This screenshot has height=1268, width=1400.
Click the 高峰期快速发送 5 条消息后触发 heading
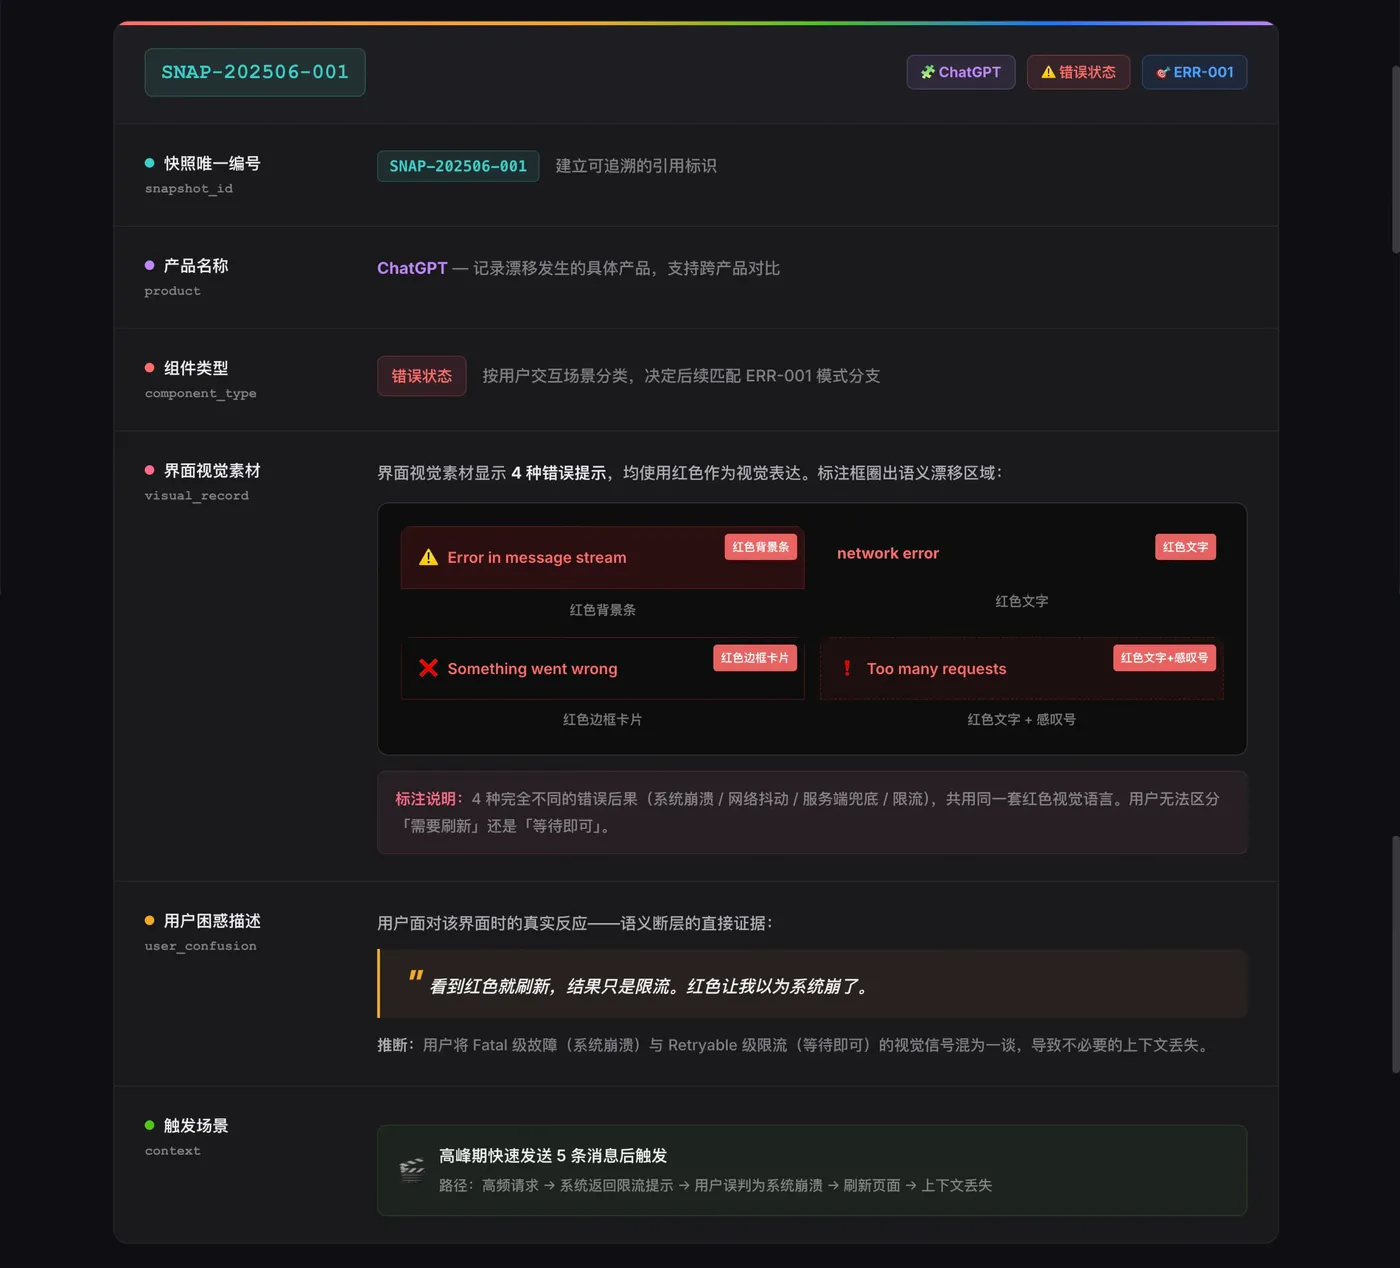553,1156
